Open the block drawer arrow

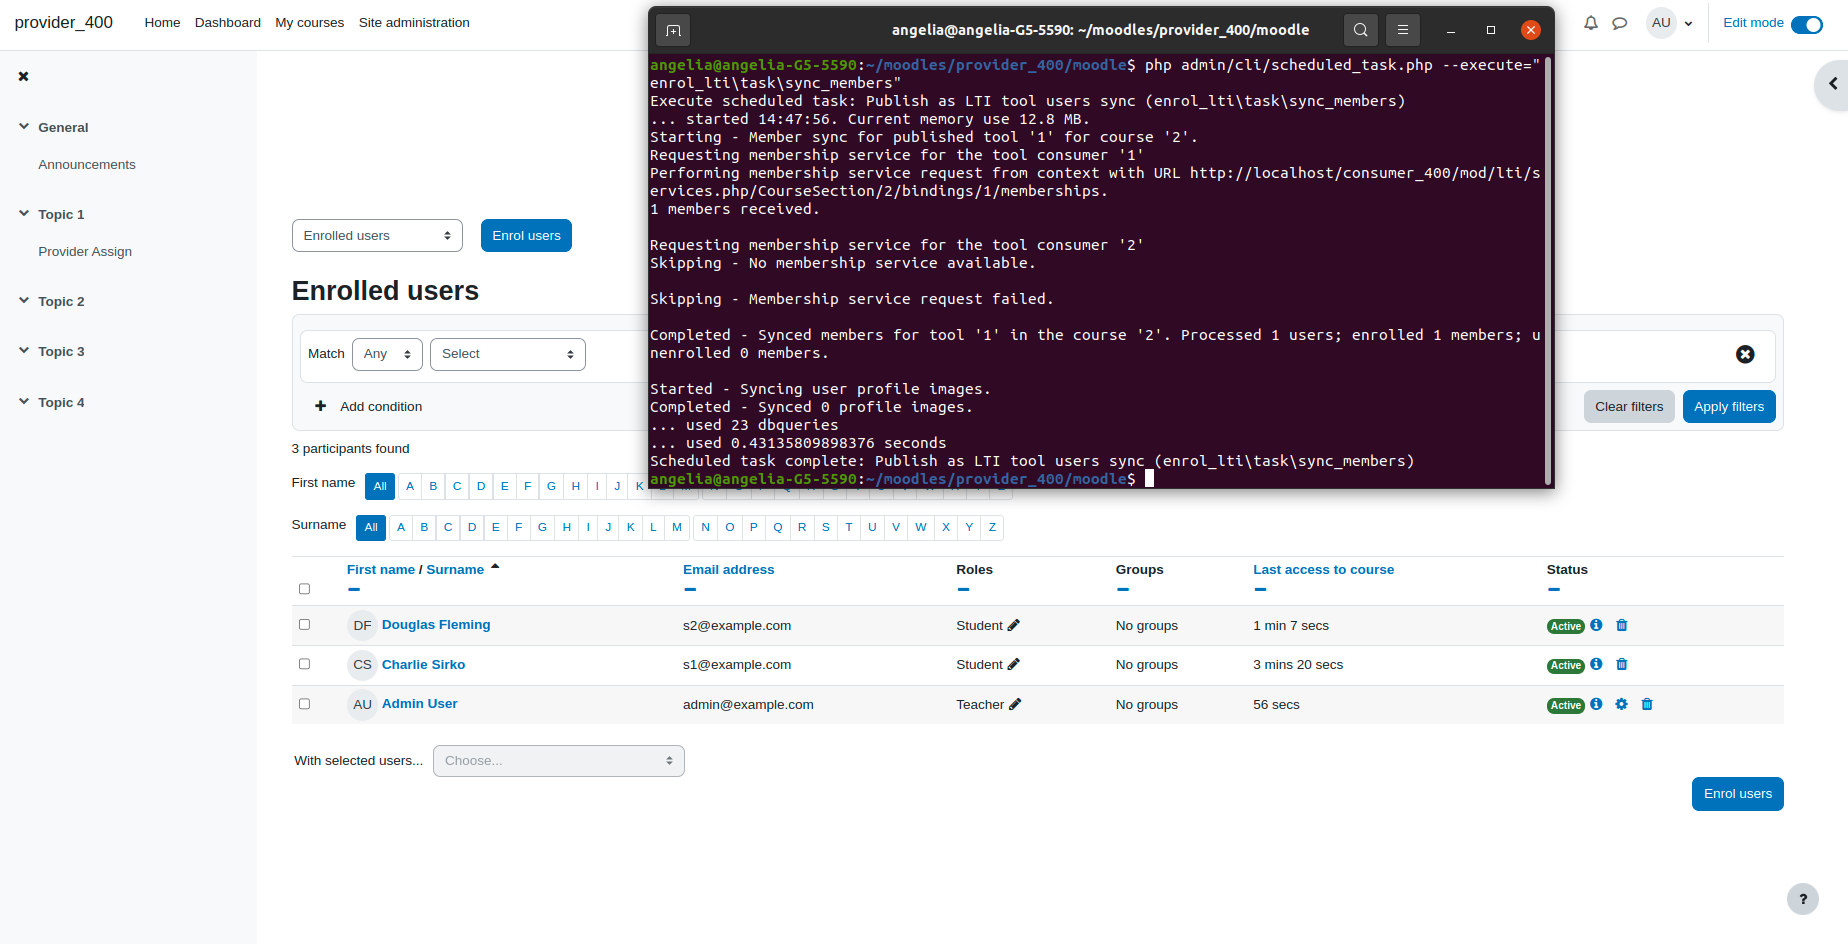[x=1832, y=84]
